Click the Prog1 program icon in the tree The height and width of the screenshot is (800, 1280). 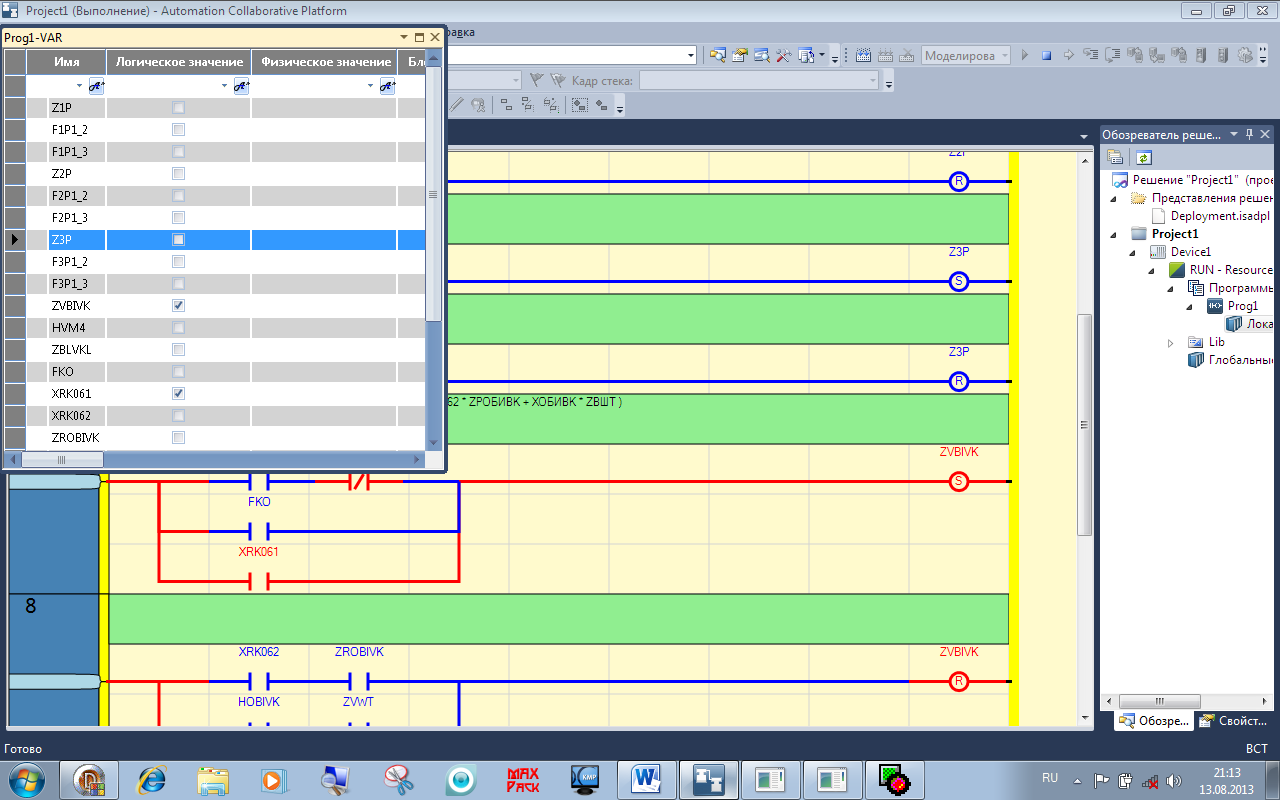[1215, 306]
